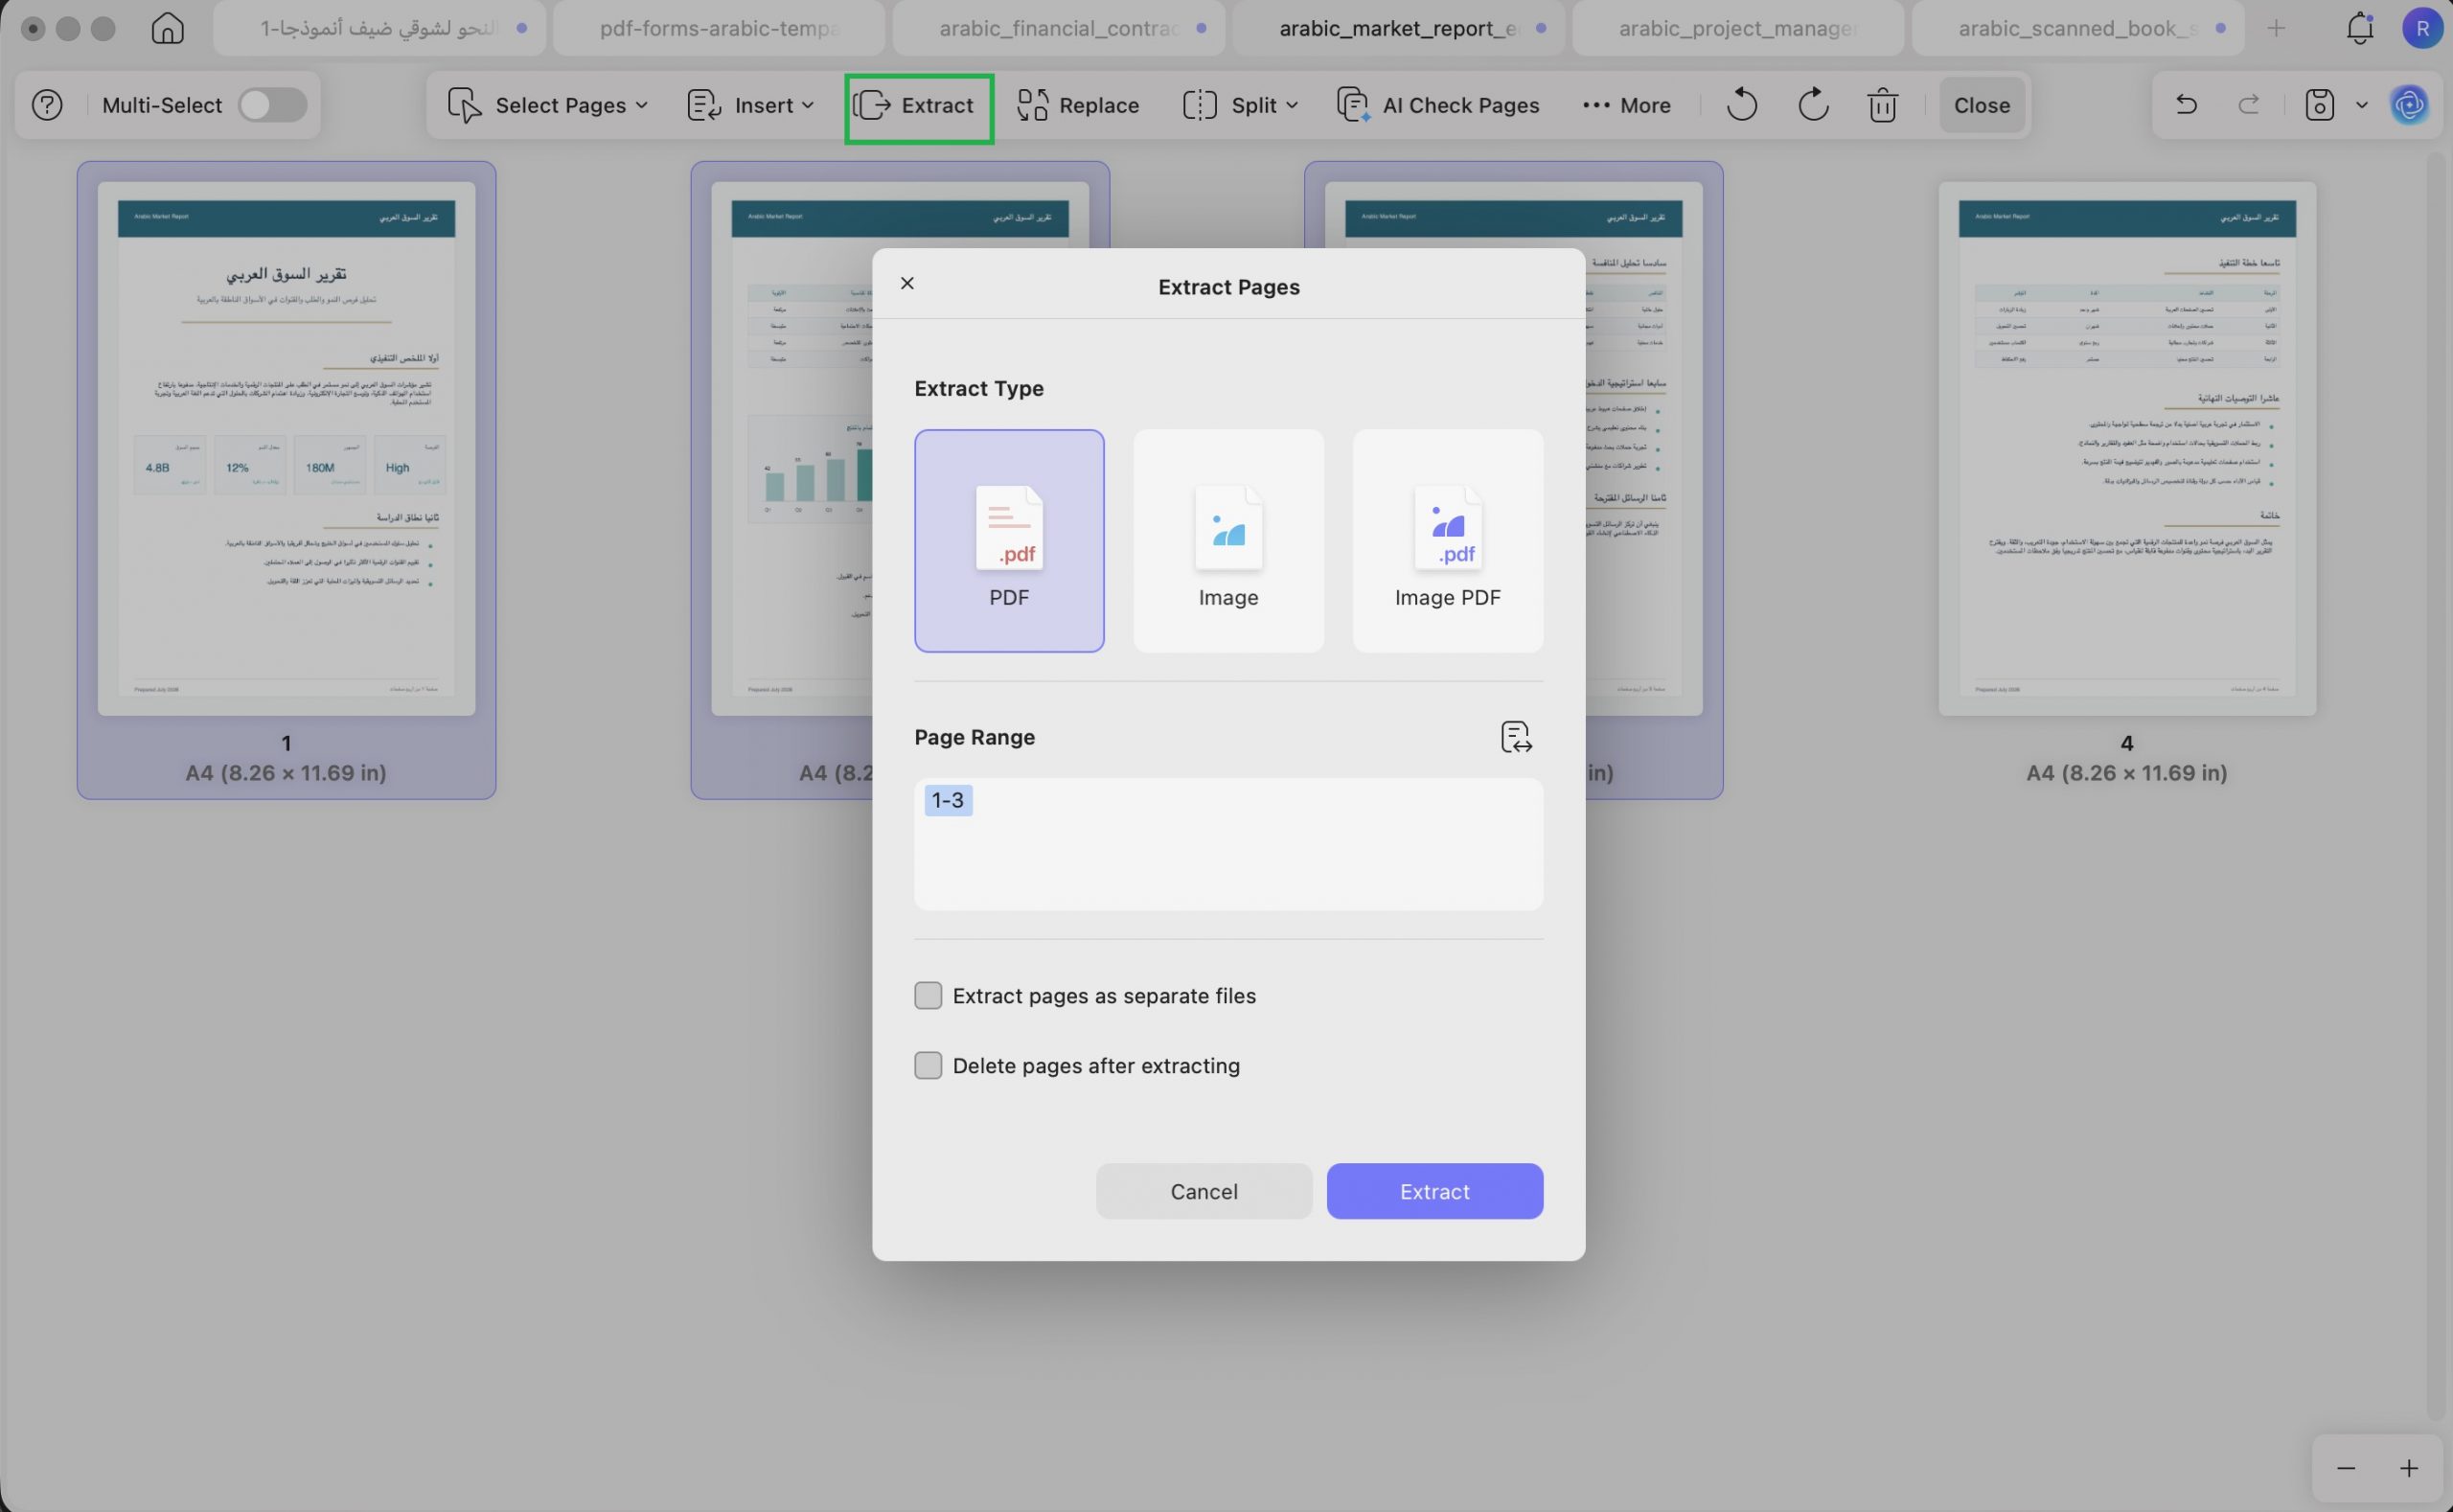The image size is (2453, 1512).
Task: Click the thumbnail area vertical scrollbar
Action: (x=2434, y=785)
